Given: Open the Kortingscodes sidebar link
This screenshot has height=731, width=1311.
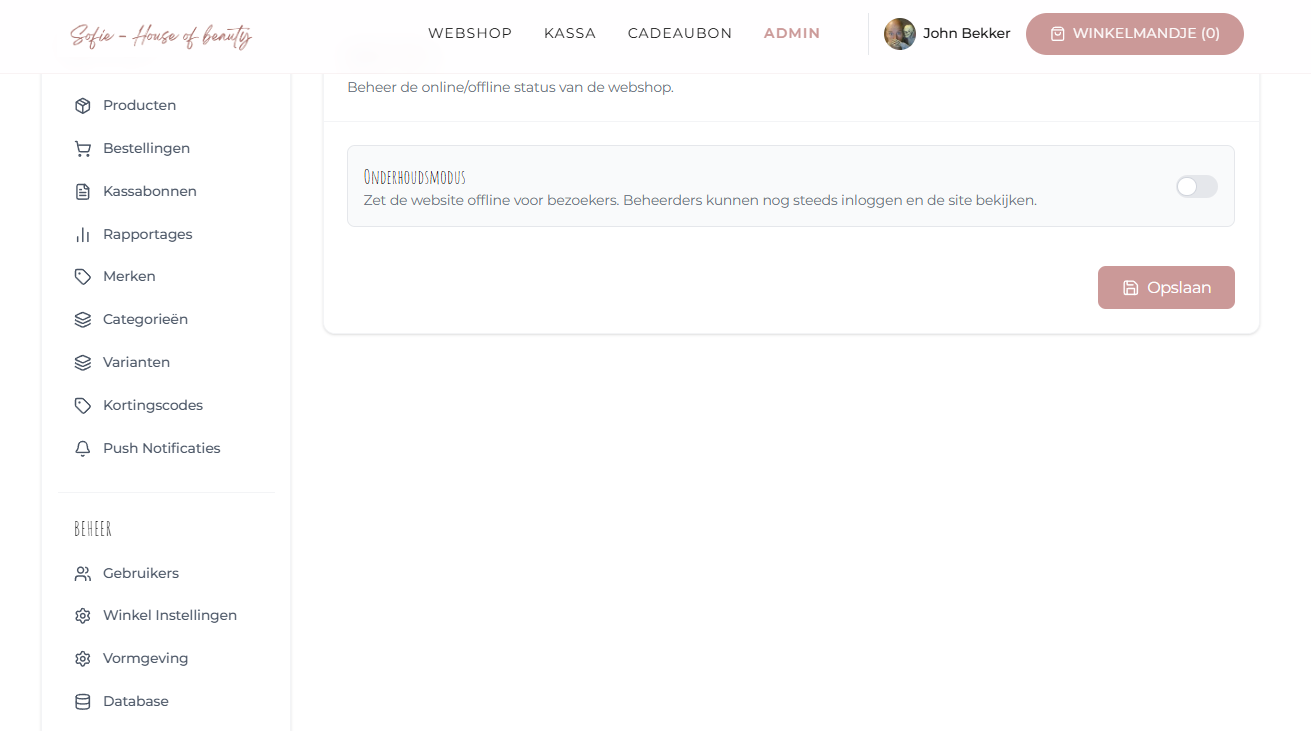Looking at the screenshot, I should (x=152, y=405).
